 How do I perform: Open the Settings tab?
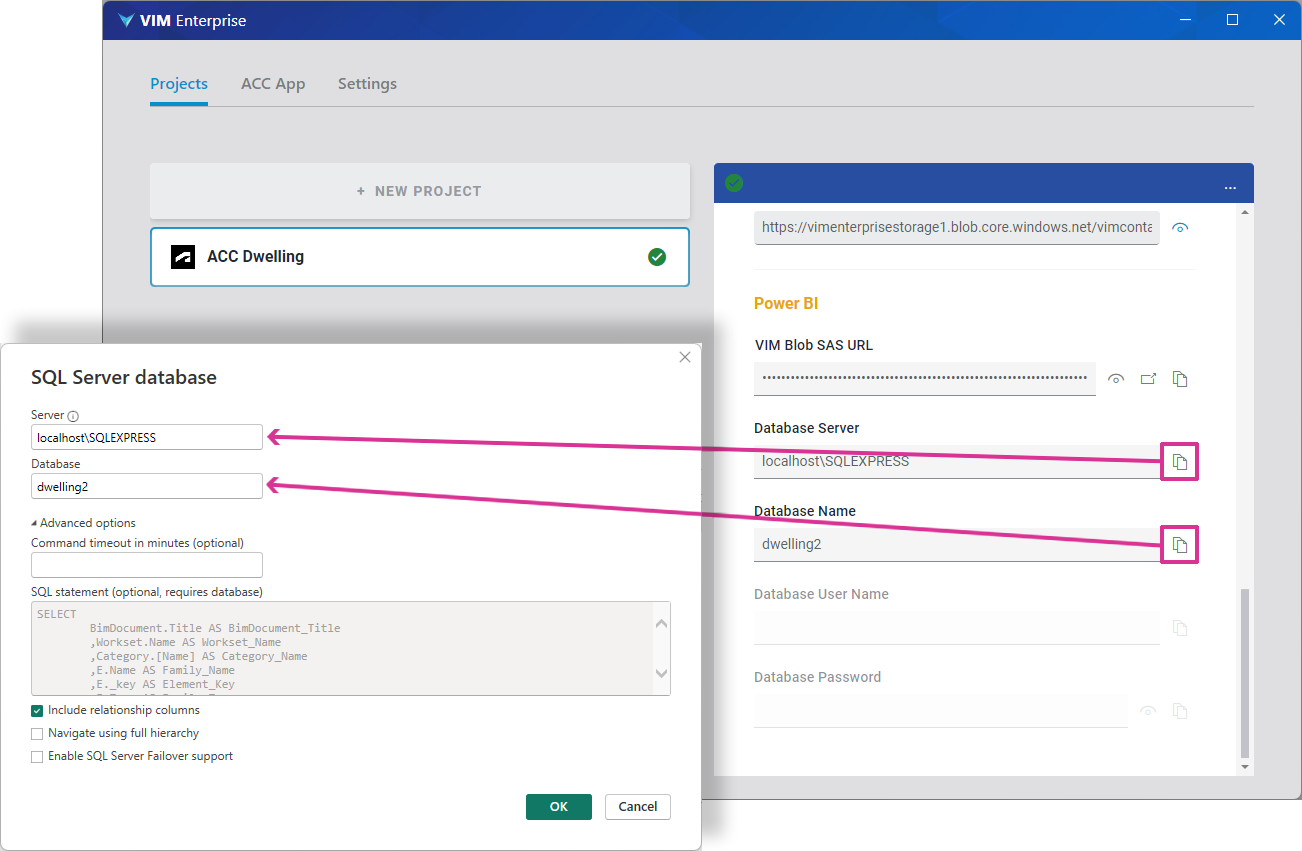coord(367,84)
